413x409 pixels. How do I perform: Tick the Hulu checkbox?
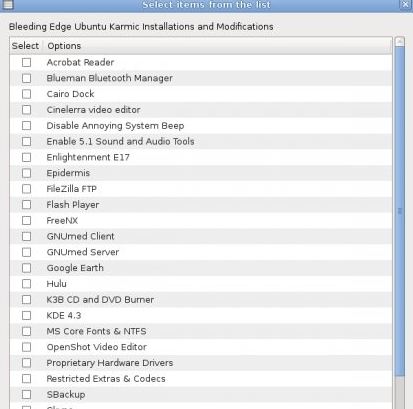point(26,284)
